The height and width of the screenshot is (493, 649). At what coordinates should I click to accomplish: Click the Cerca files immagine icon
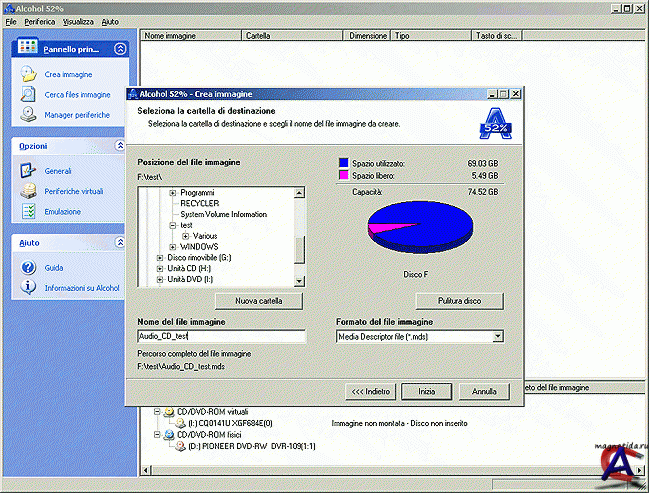pos(27,95)
